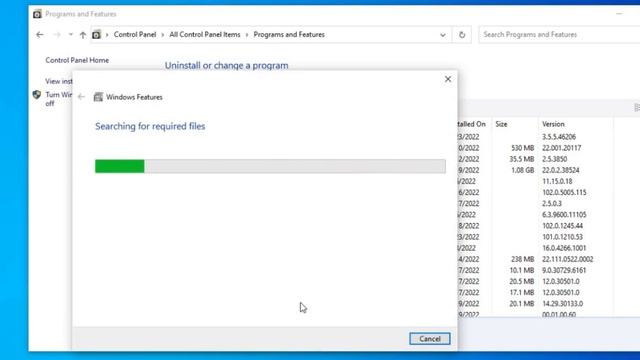Select the 35.5 MB size cell

tap(522, 159)
